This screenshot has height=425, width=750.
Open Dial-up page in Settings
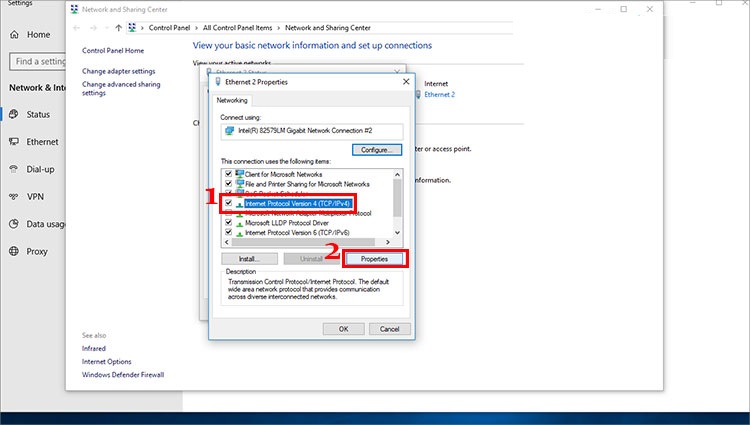[40, 169]
